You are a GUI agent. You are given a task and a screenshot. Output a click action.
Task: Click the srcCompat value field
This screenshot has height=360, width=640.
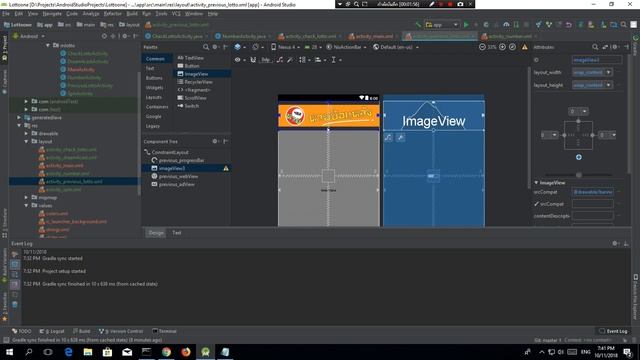593,192
